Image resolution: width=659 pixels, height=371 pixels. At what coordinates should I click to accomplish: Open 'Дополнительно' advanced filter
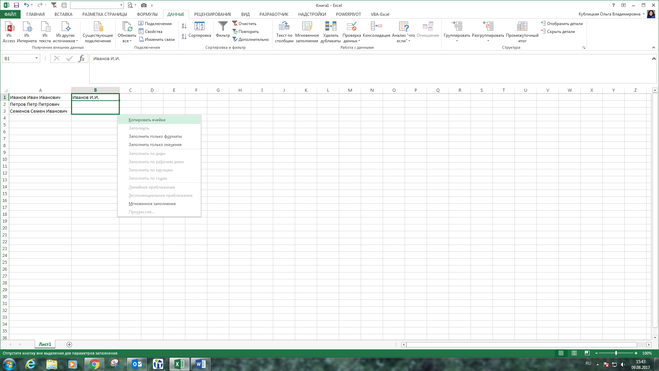250,39
